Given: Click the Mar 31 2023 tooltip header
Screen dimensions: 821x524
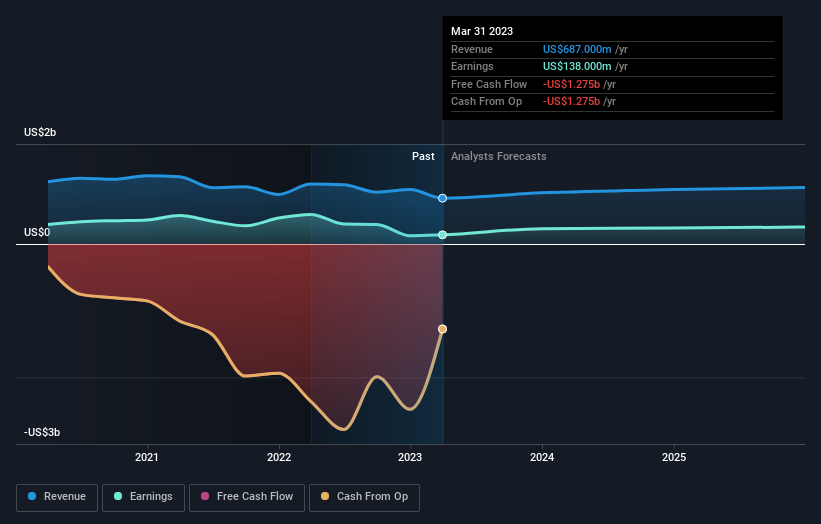Looking at the screenshot, I should (x=482, y=31).
